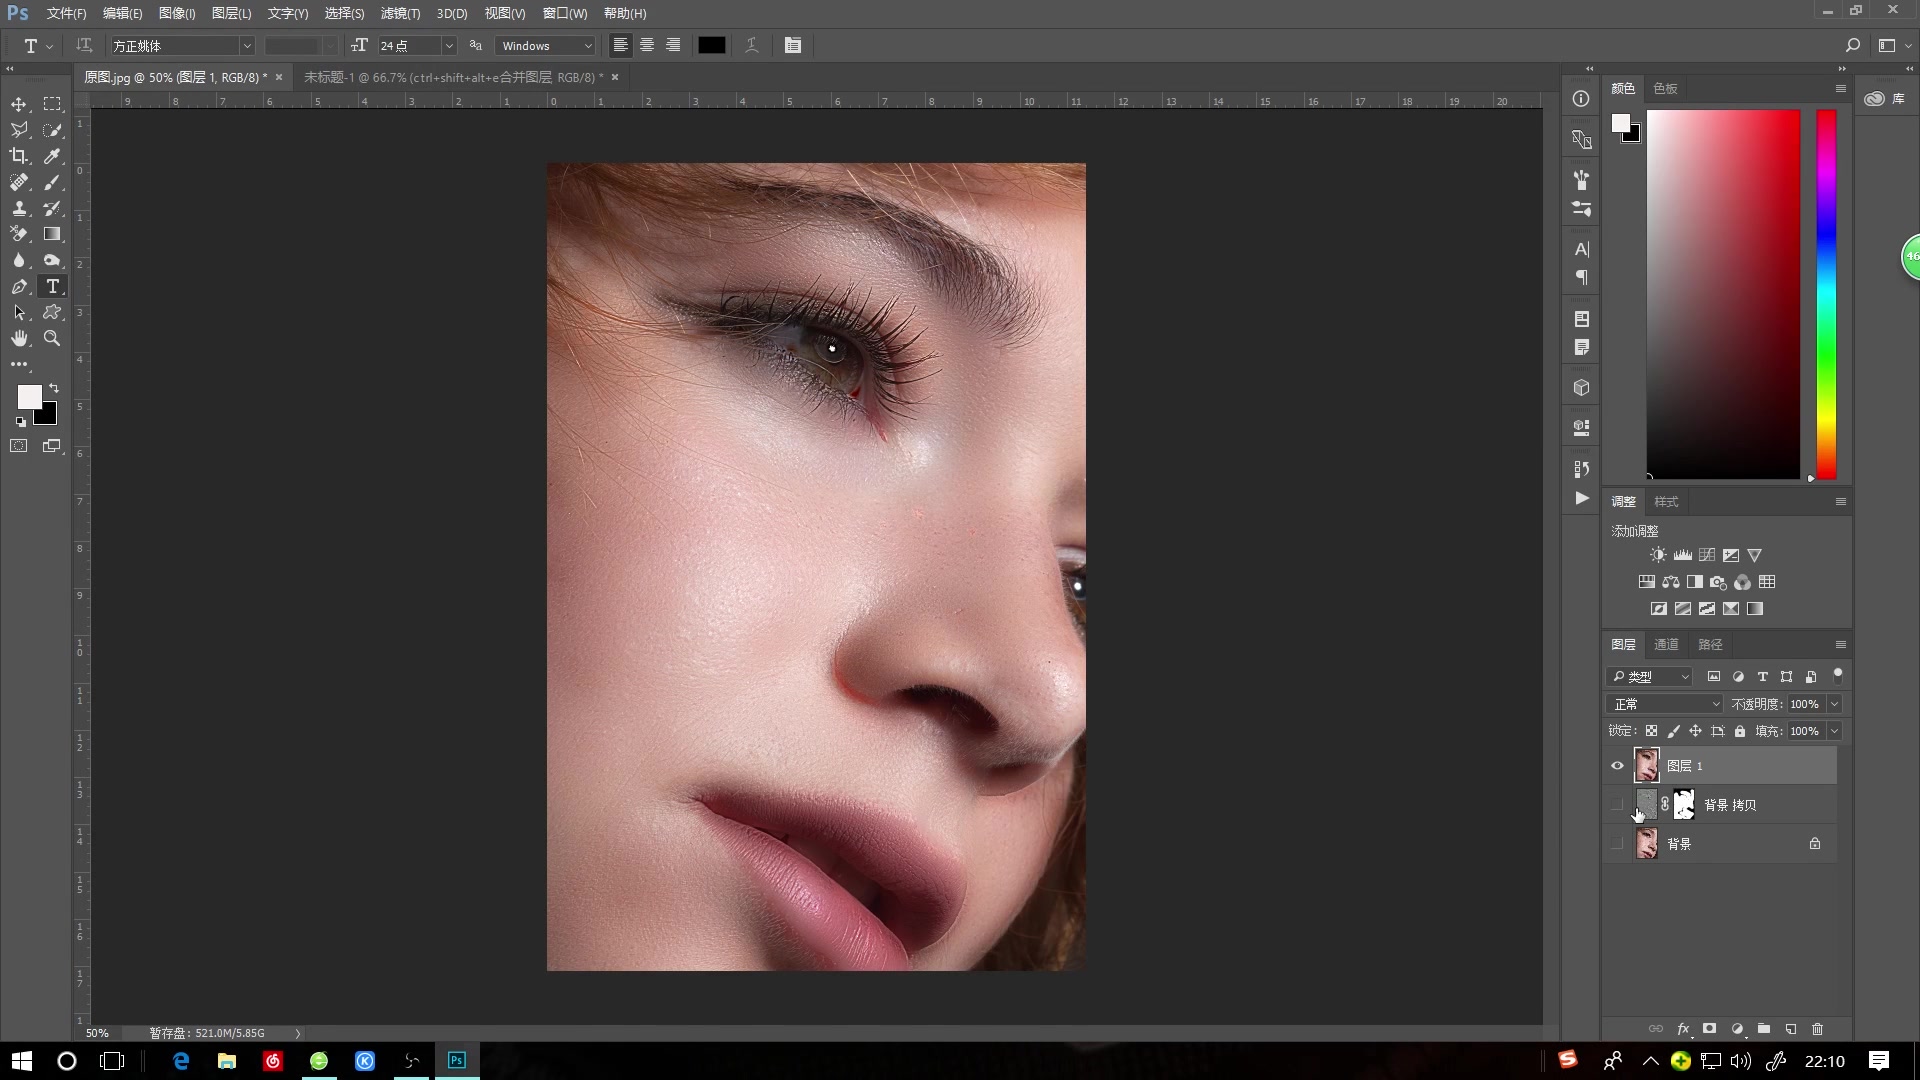1920x1080 pixels.
Task: Show the 背景 layer
Action: pyautogui.click(x=1617, y=844)
